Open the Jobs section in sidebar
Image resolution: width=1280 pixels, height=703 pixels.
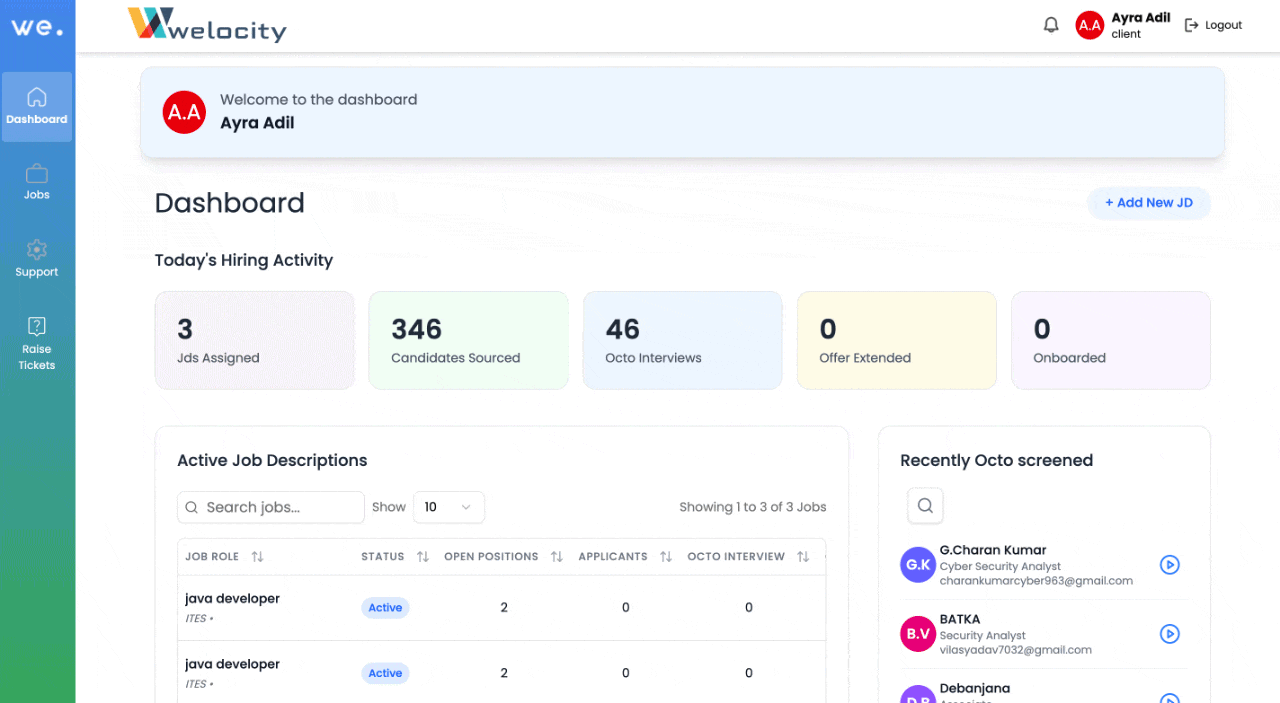pyautogui.click(x=37, y=182)
